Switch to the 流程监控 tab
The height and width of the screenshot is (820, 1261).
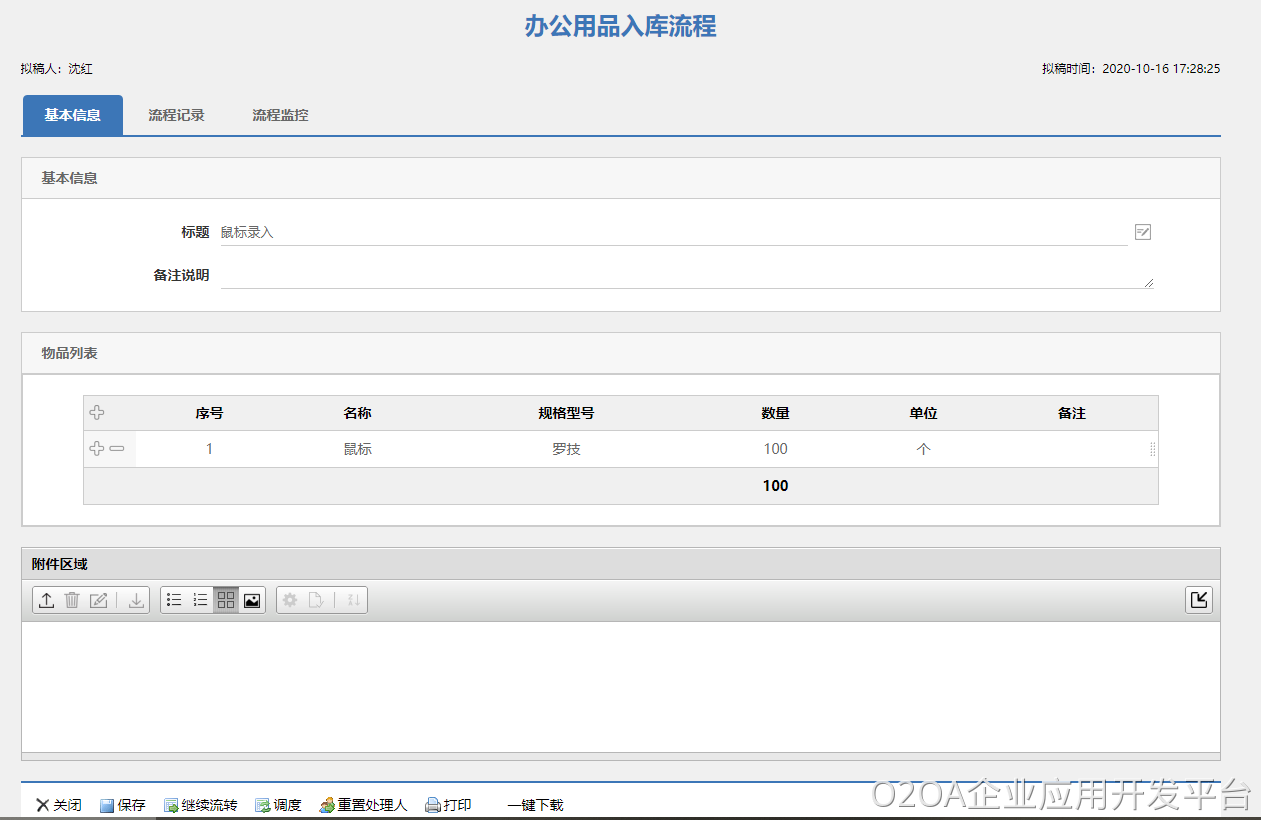point(280,115)
